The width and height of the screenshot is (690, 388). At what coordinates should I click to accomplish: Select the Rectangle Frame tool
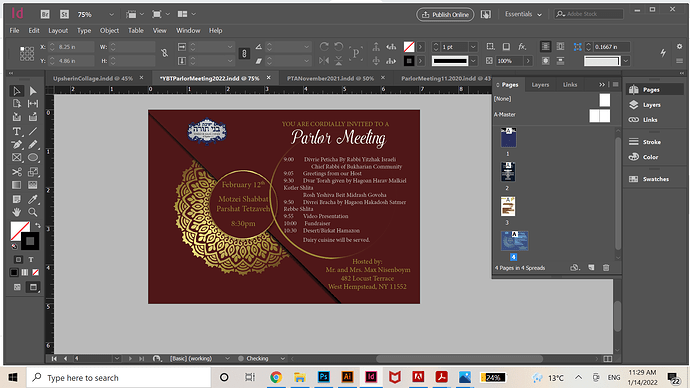16,157
